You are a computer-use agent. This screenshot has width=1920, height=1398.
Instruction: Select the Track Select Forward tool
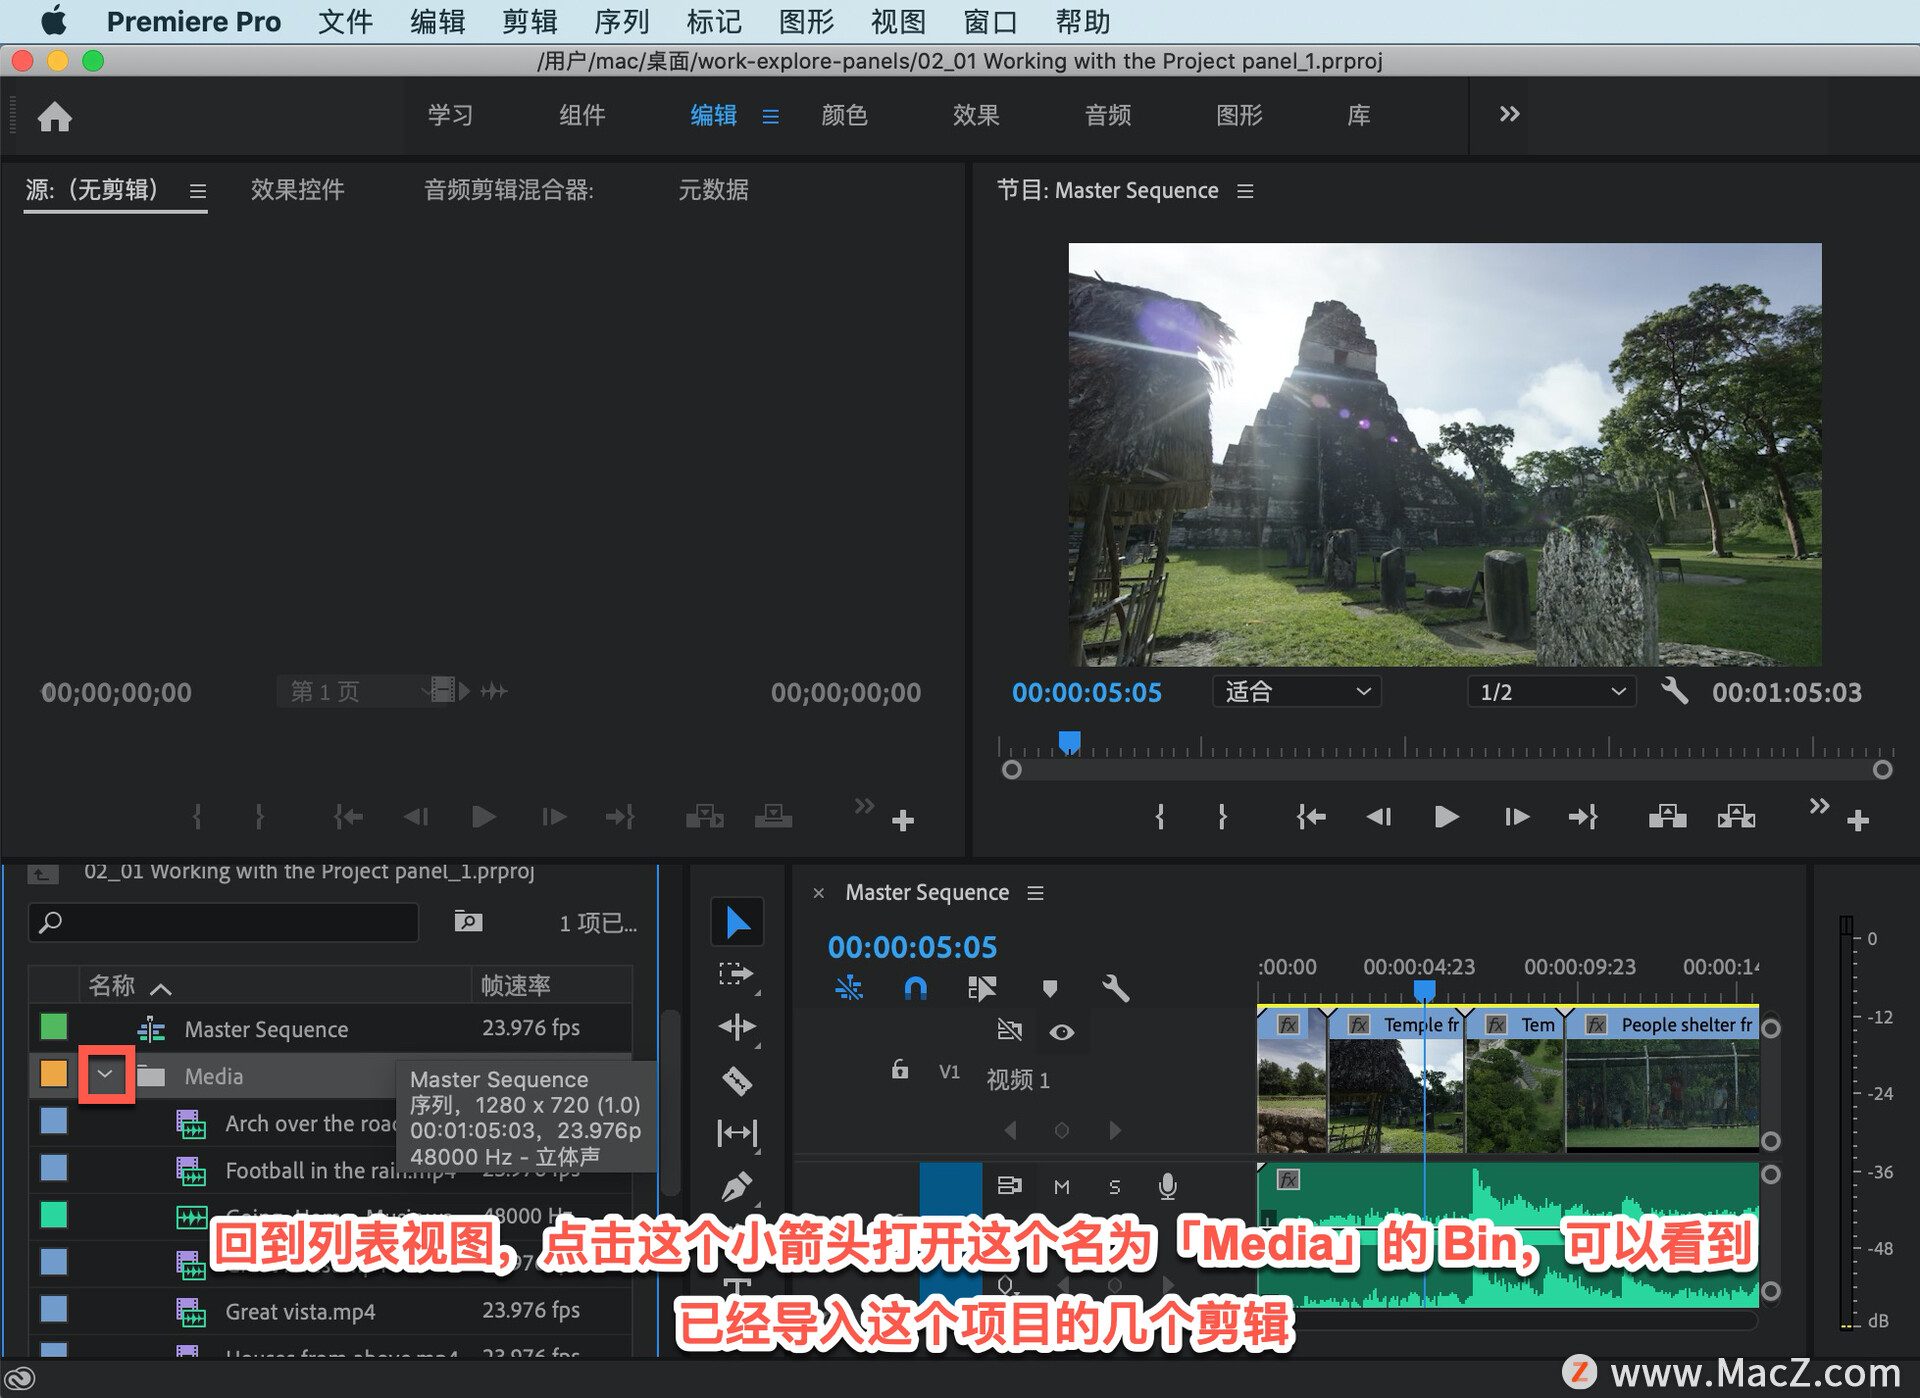737,974
